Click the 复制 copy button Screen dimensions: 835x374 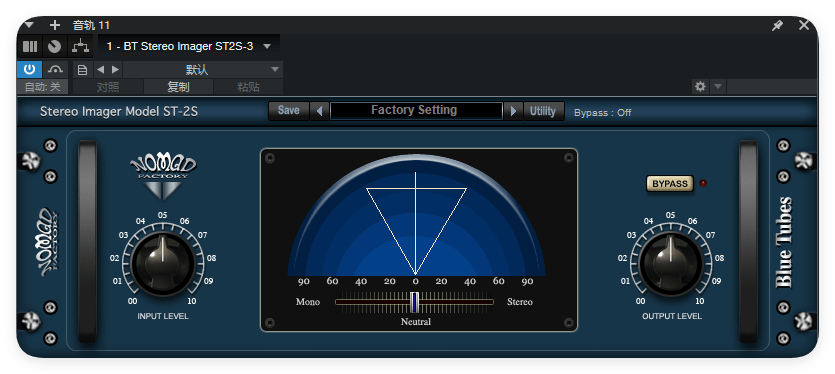(178, 87)
